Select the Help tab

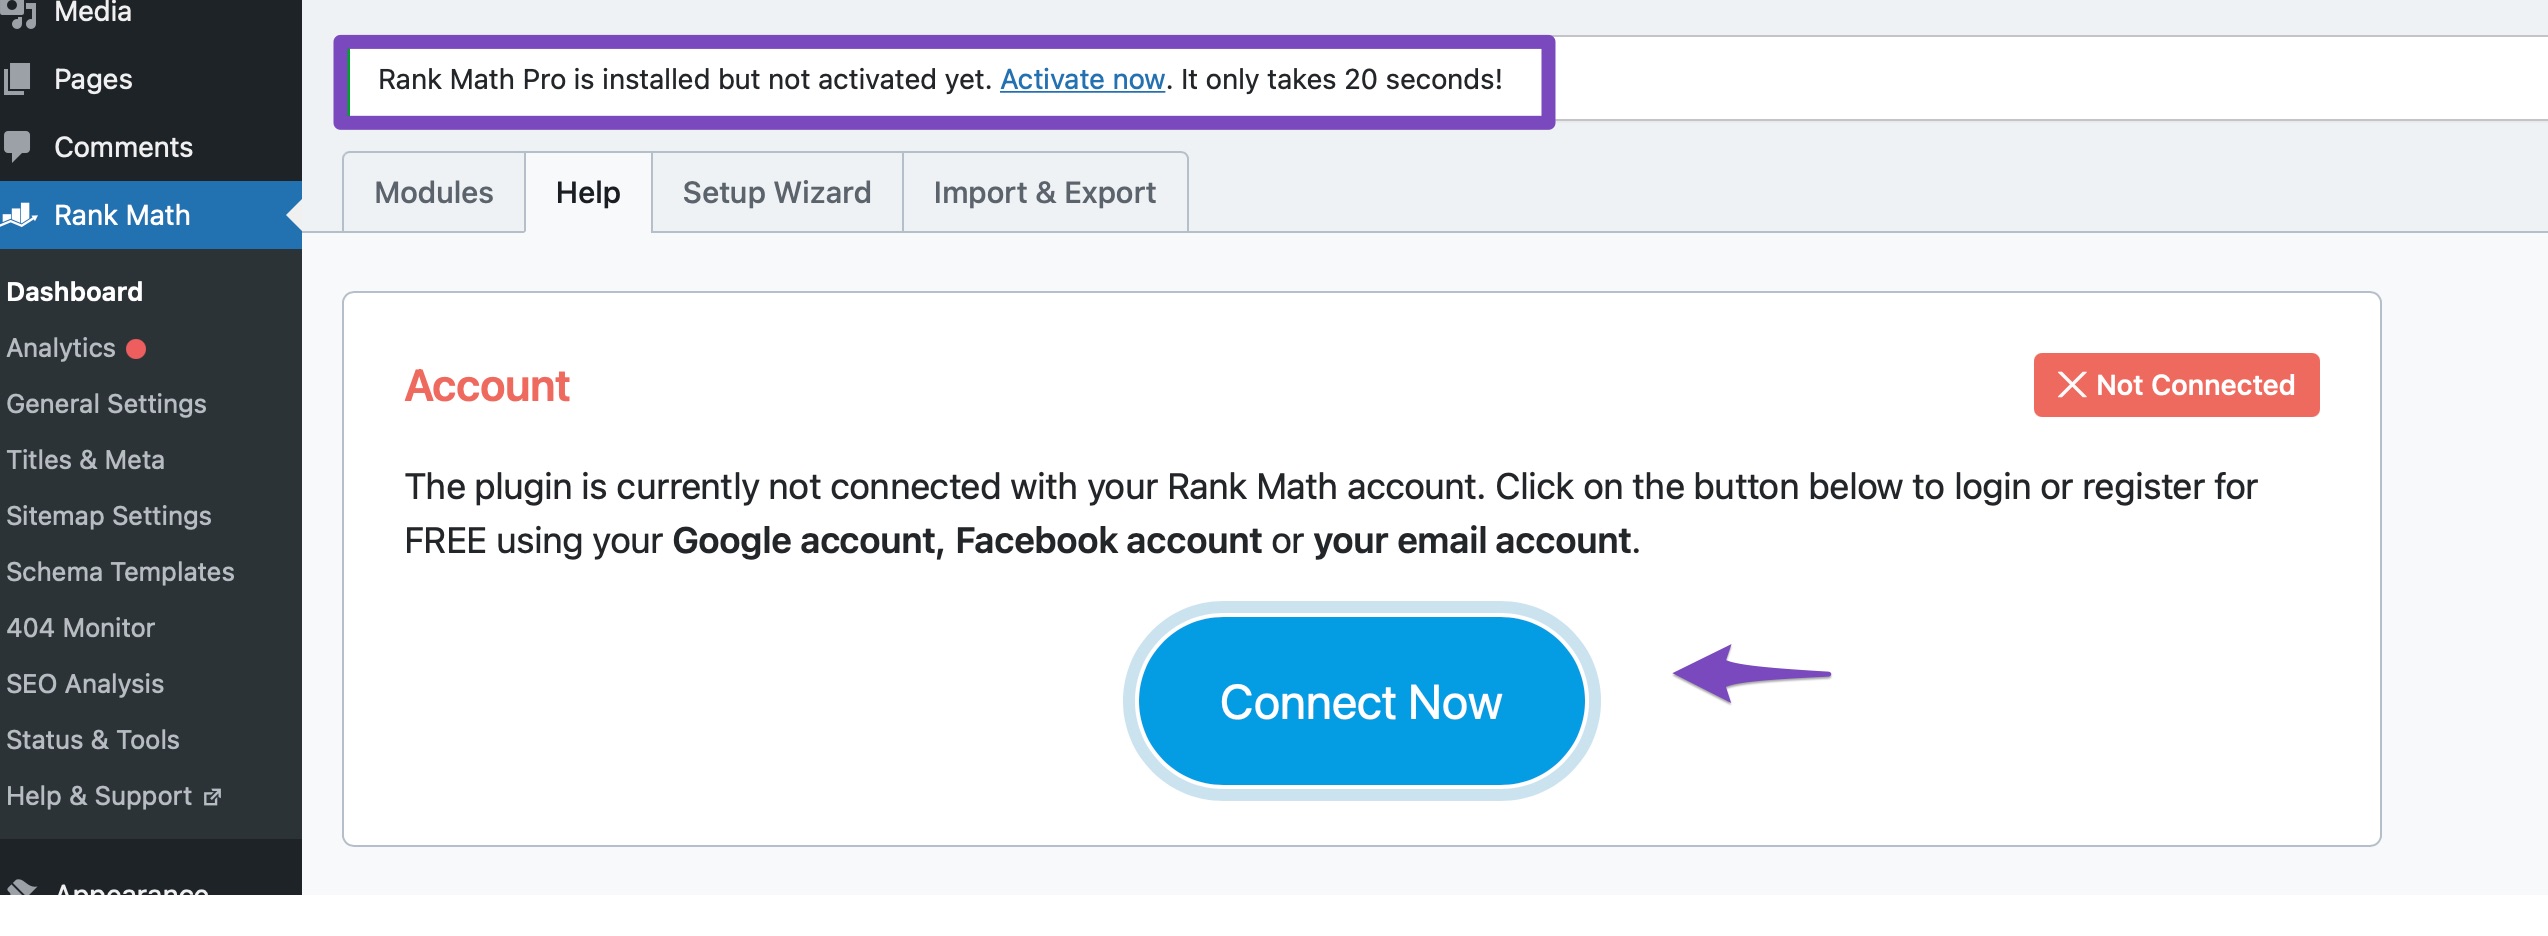point(588,192)
